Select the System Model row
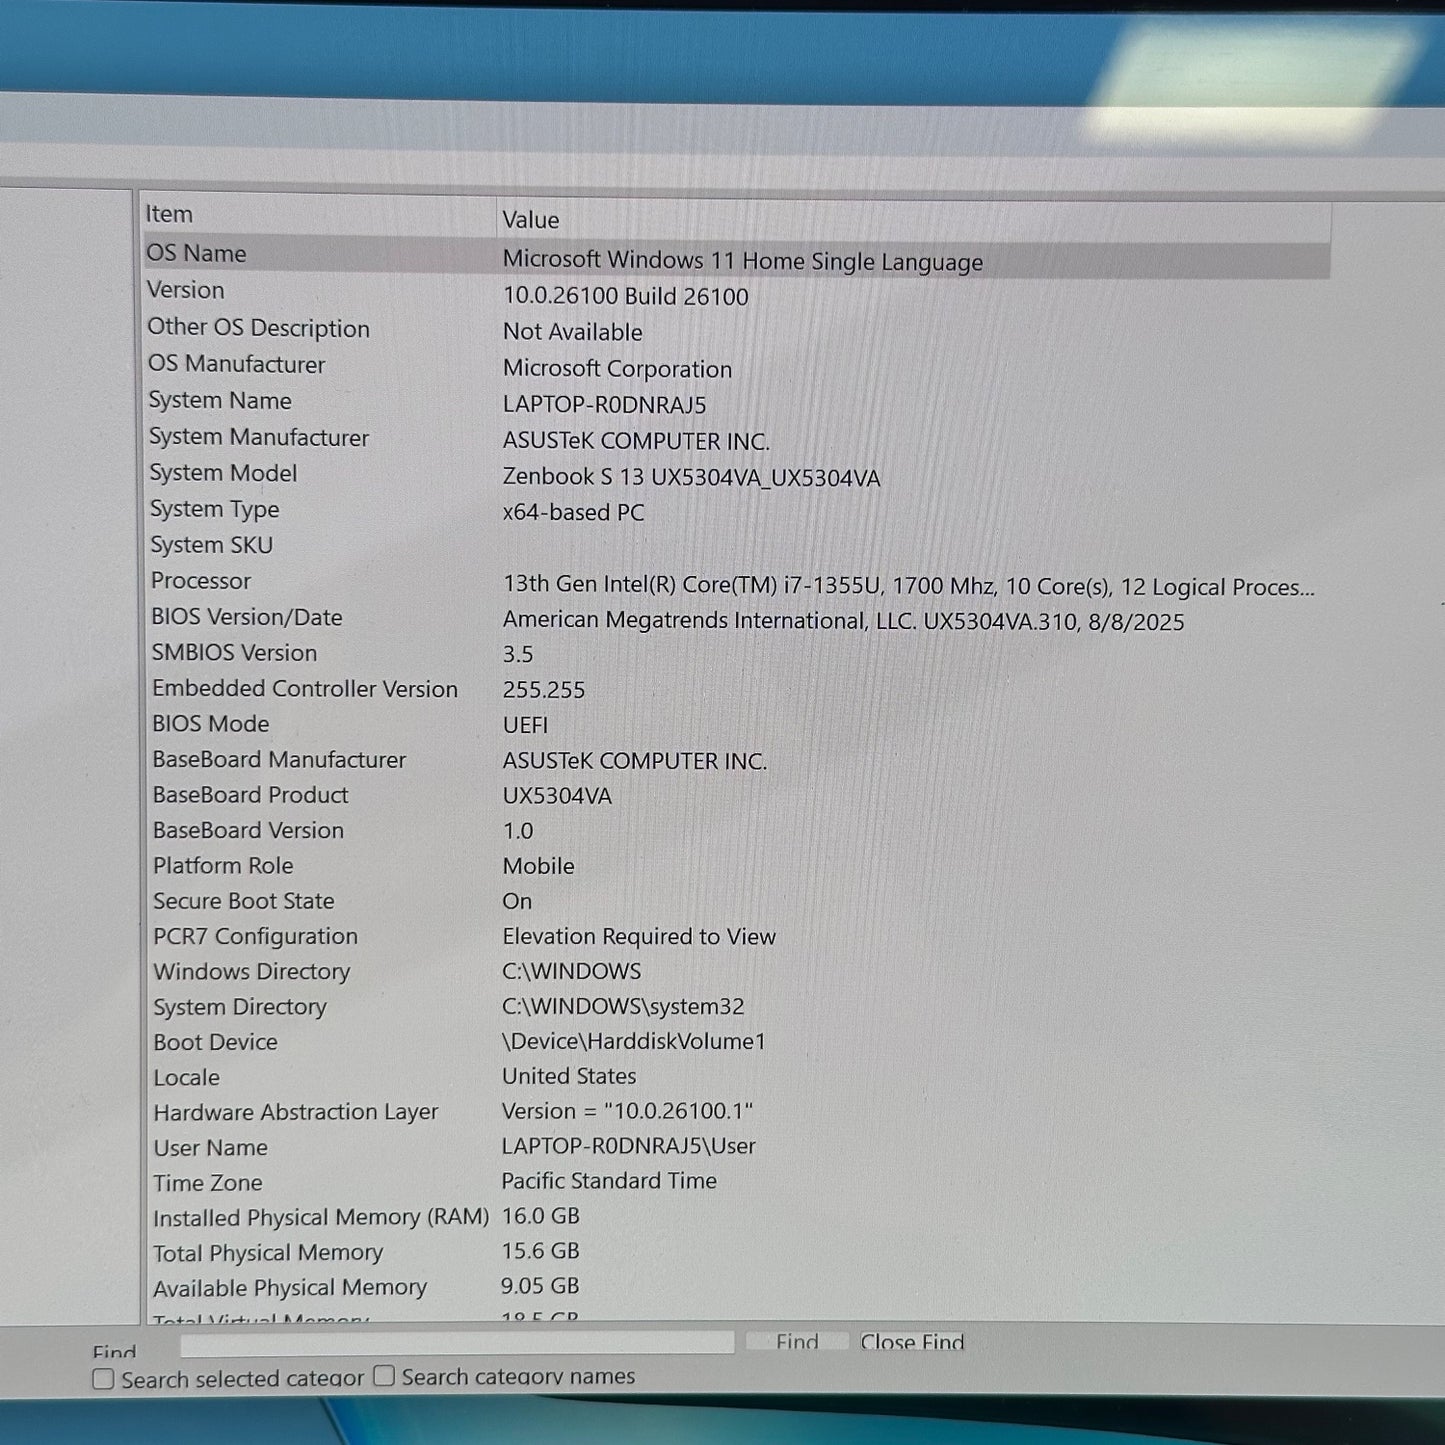 coord(223,474)
